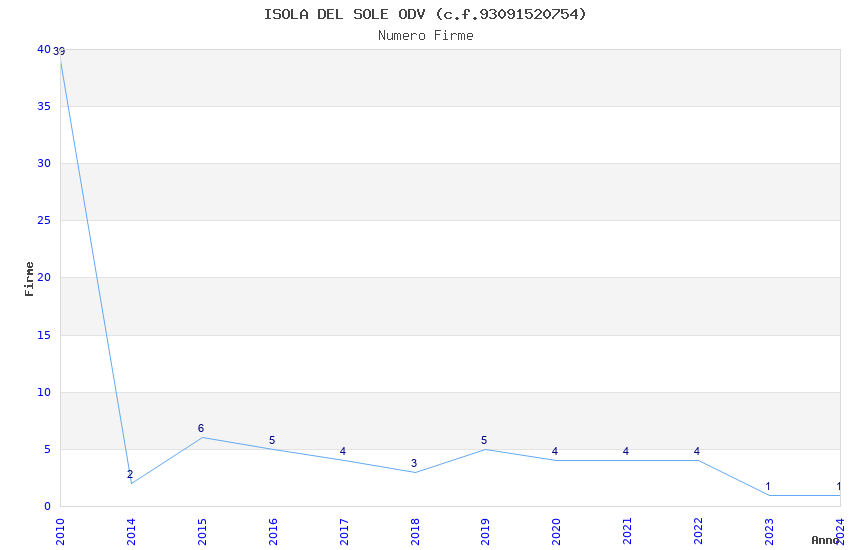Select the 2021 year label
This screenshot has height=550, width=850.
[x=627, y=532]
